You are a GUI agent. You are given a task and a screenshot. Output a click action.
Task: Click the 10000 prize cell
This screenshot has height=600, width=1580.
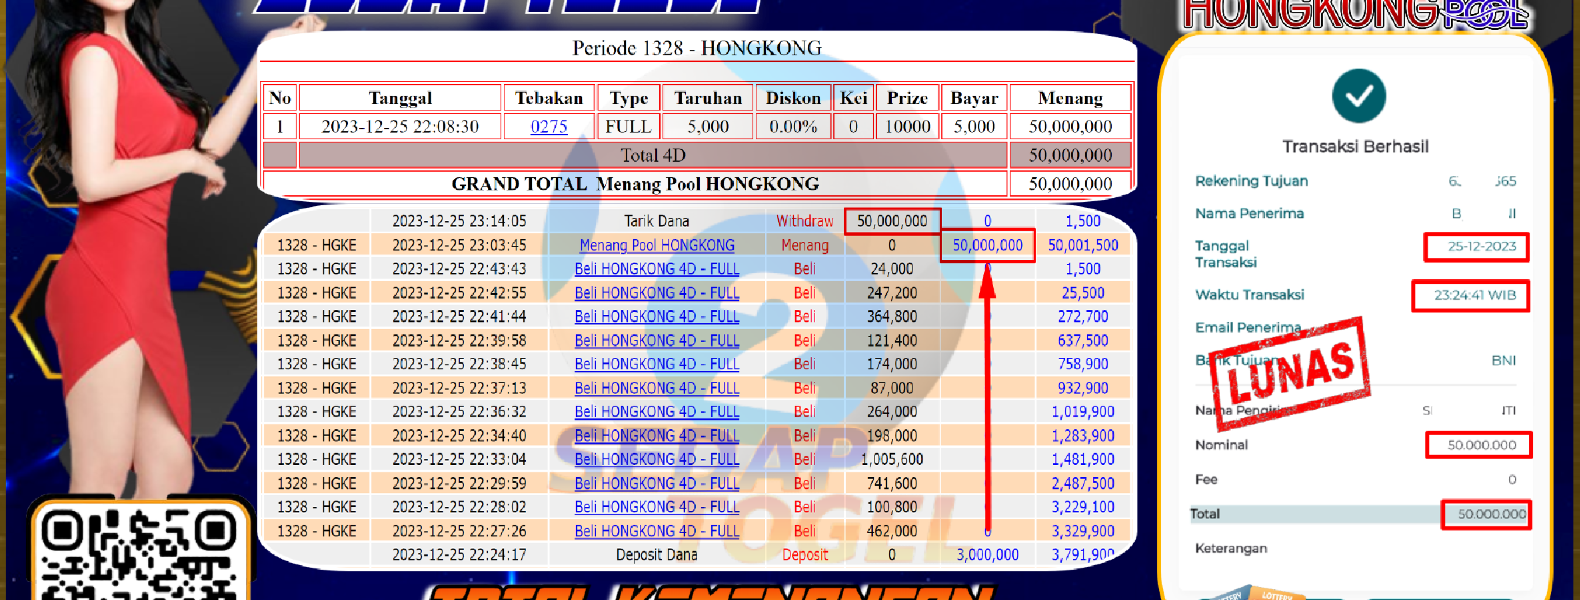pos(907,127)
